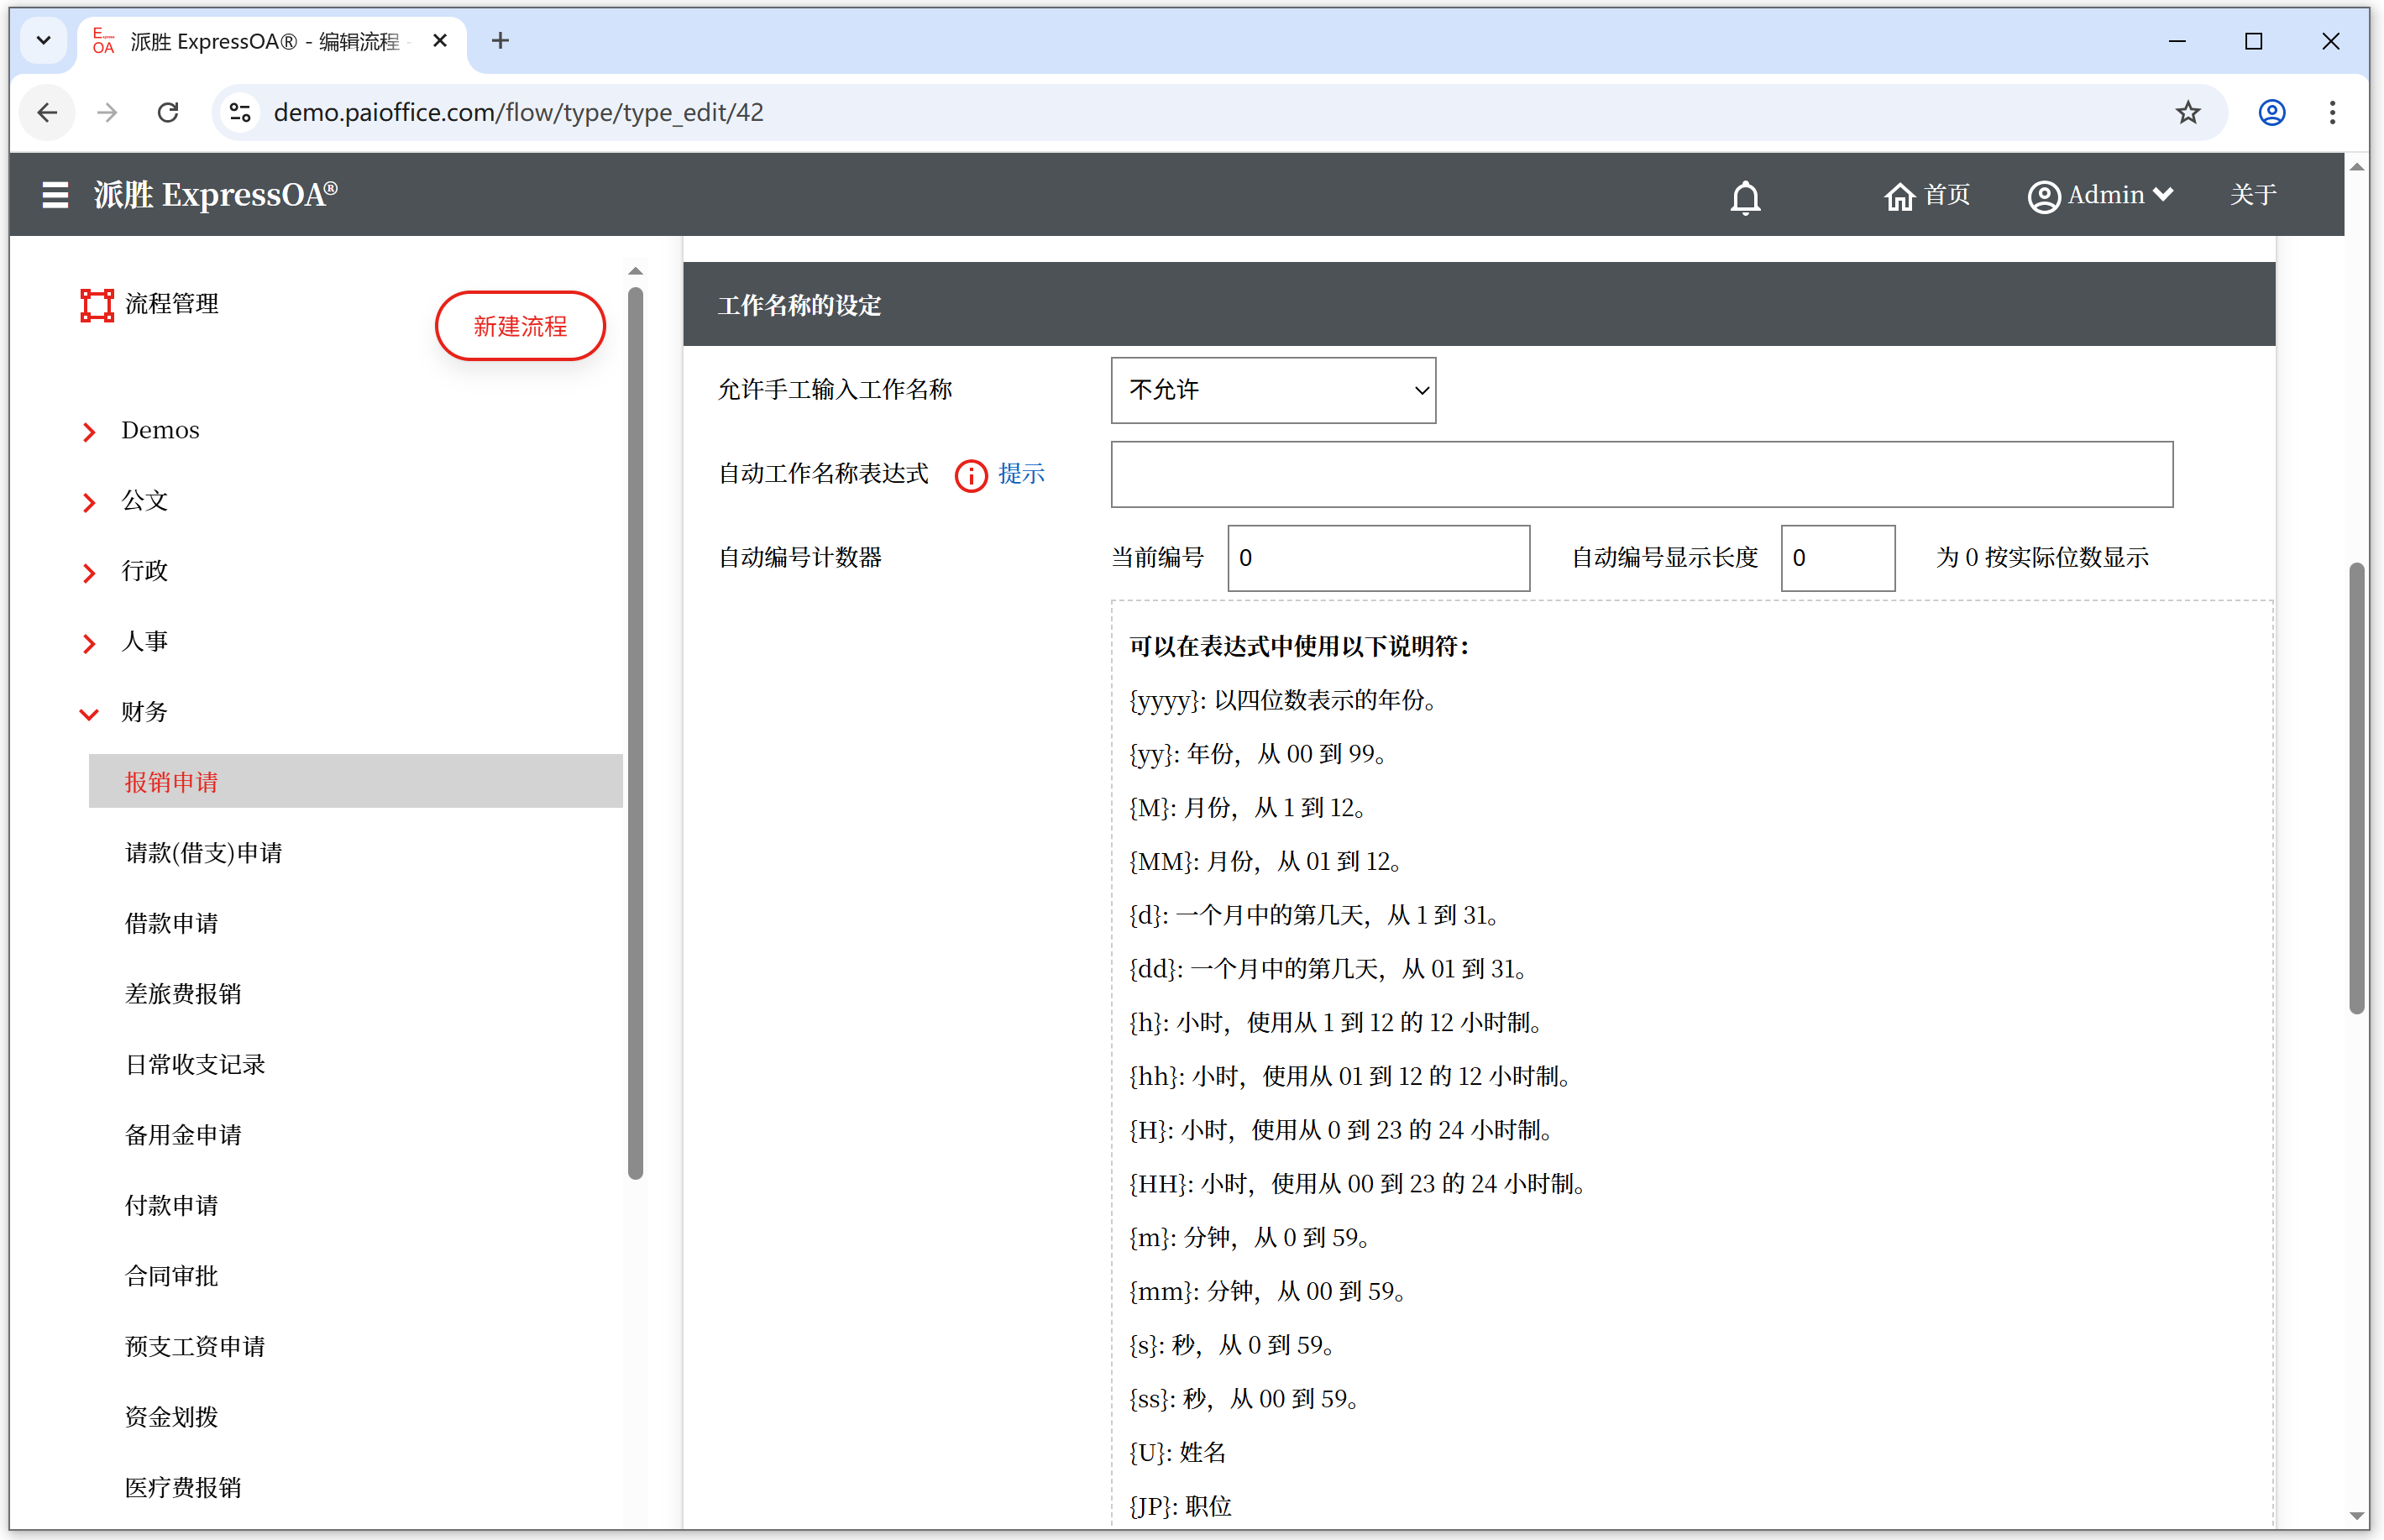Collapse the 财务 category
This screenshot has width=2384, height=1540.
pos(89,713)
